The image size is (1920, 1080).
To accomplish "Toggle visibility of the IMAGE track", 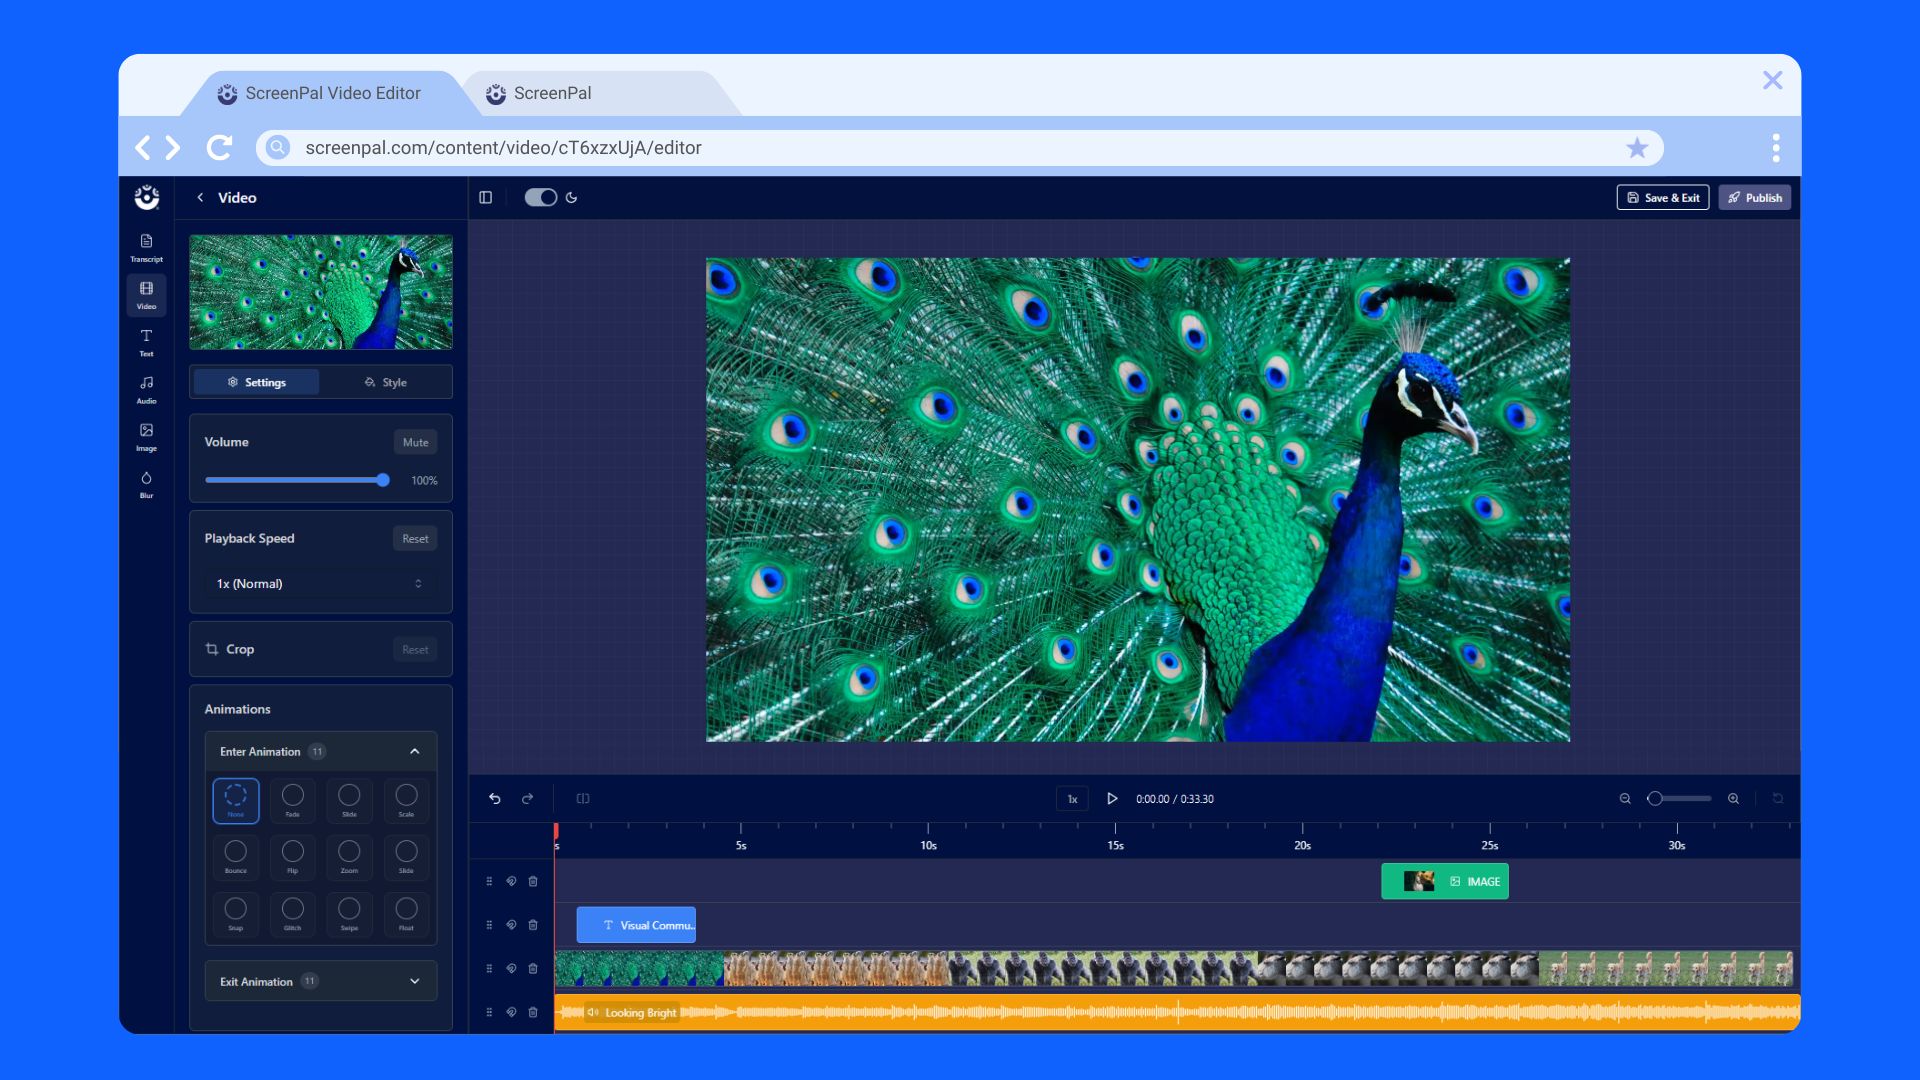I will pyautogui.click(x=510, y=881).
